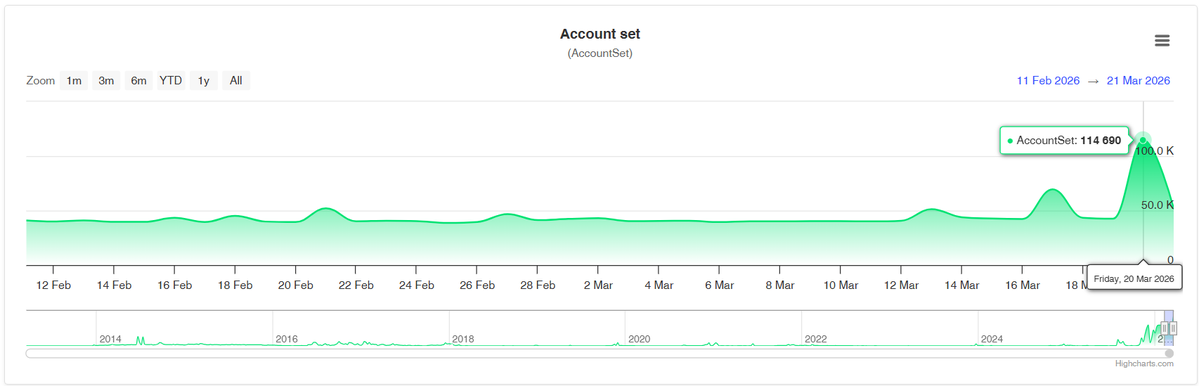Open the chart context hamburger menu
The width and height of the screenshot is (1199, 386).
point(1162,41)
